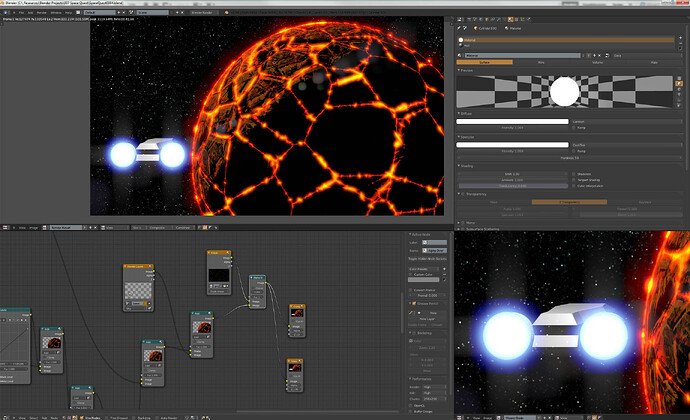Open the Render menu in top bar
This screenshot has height=420, width=690.
click(42, 12)
